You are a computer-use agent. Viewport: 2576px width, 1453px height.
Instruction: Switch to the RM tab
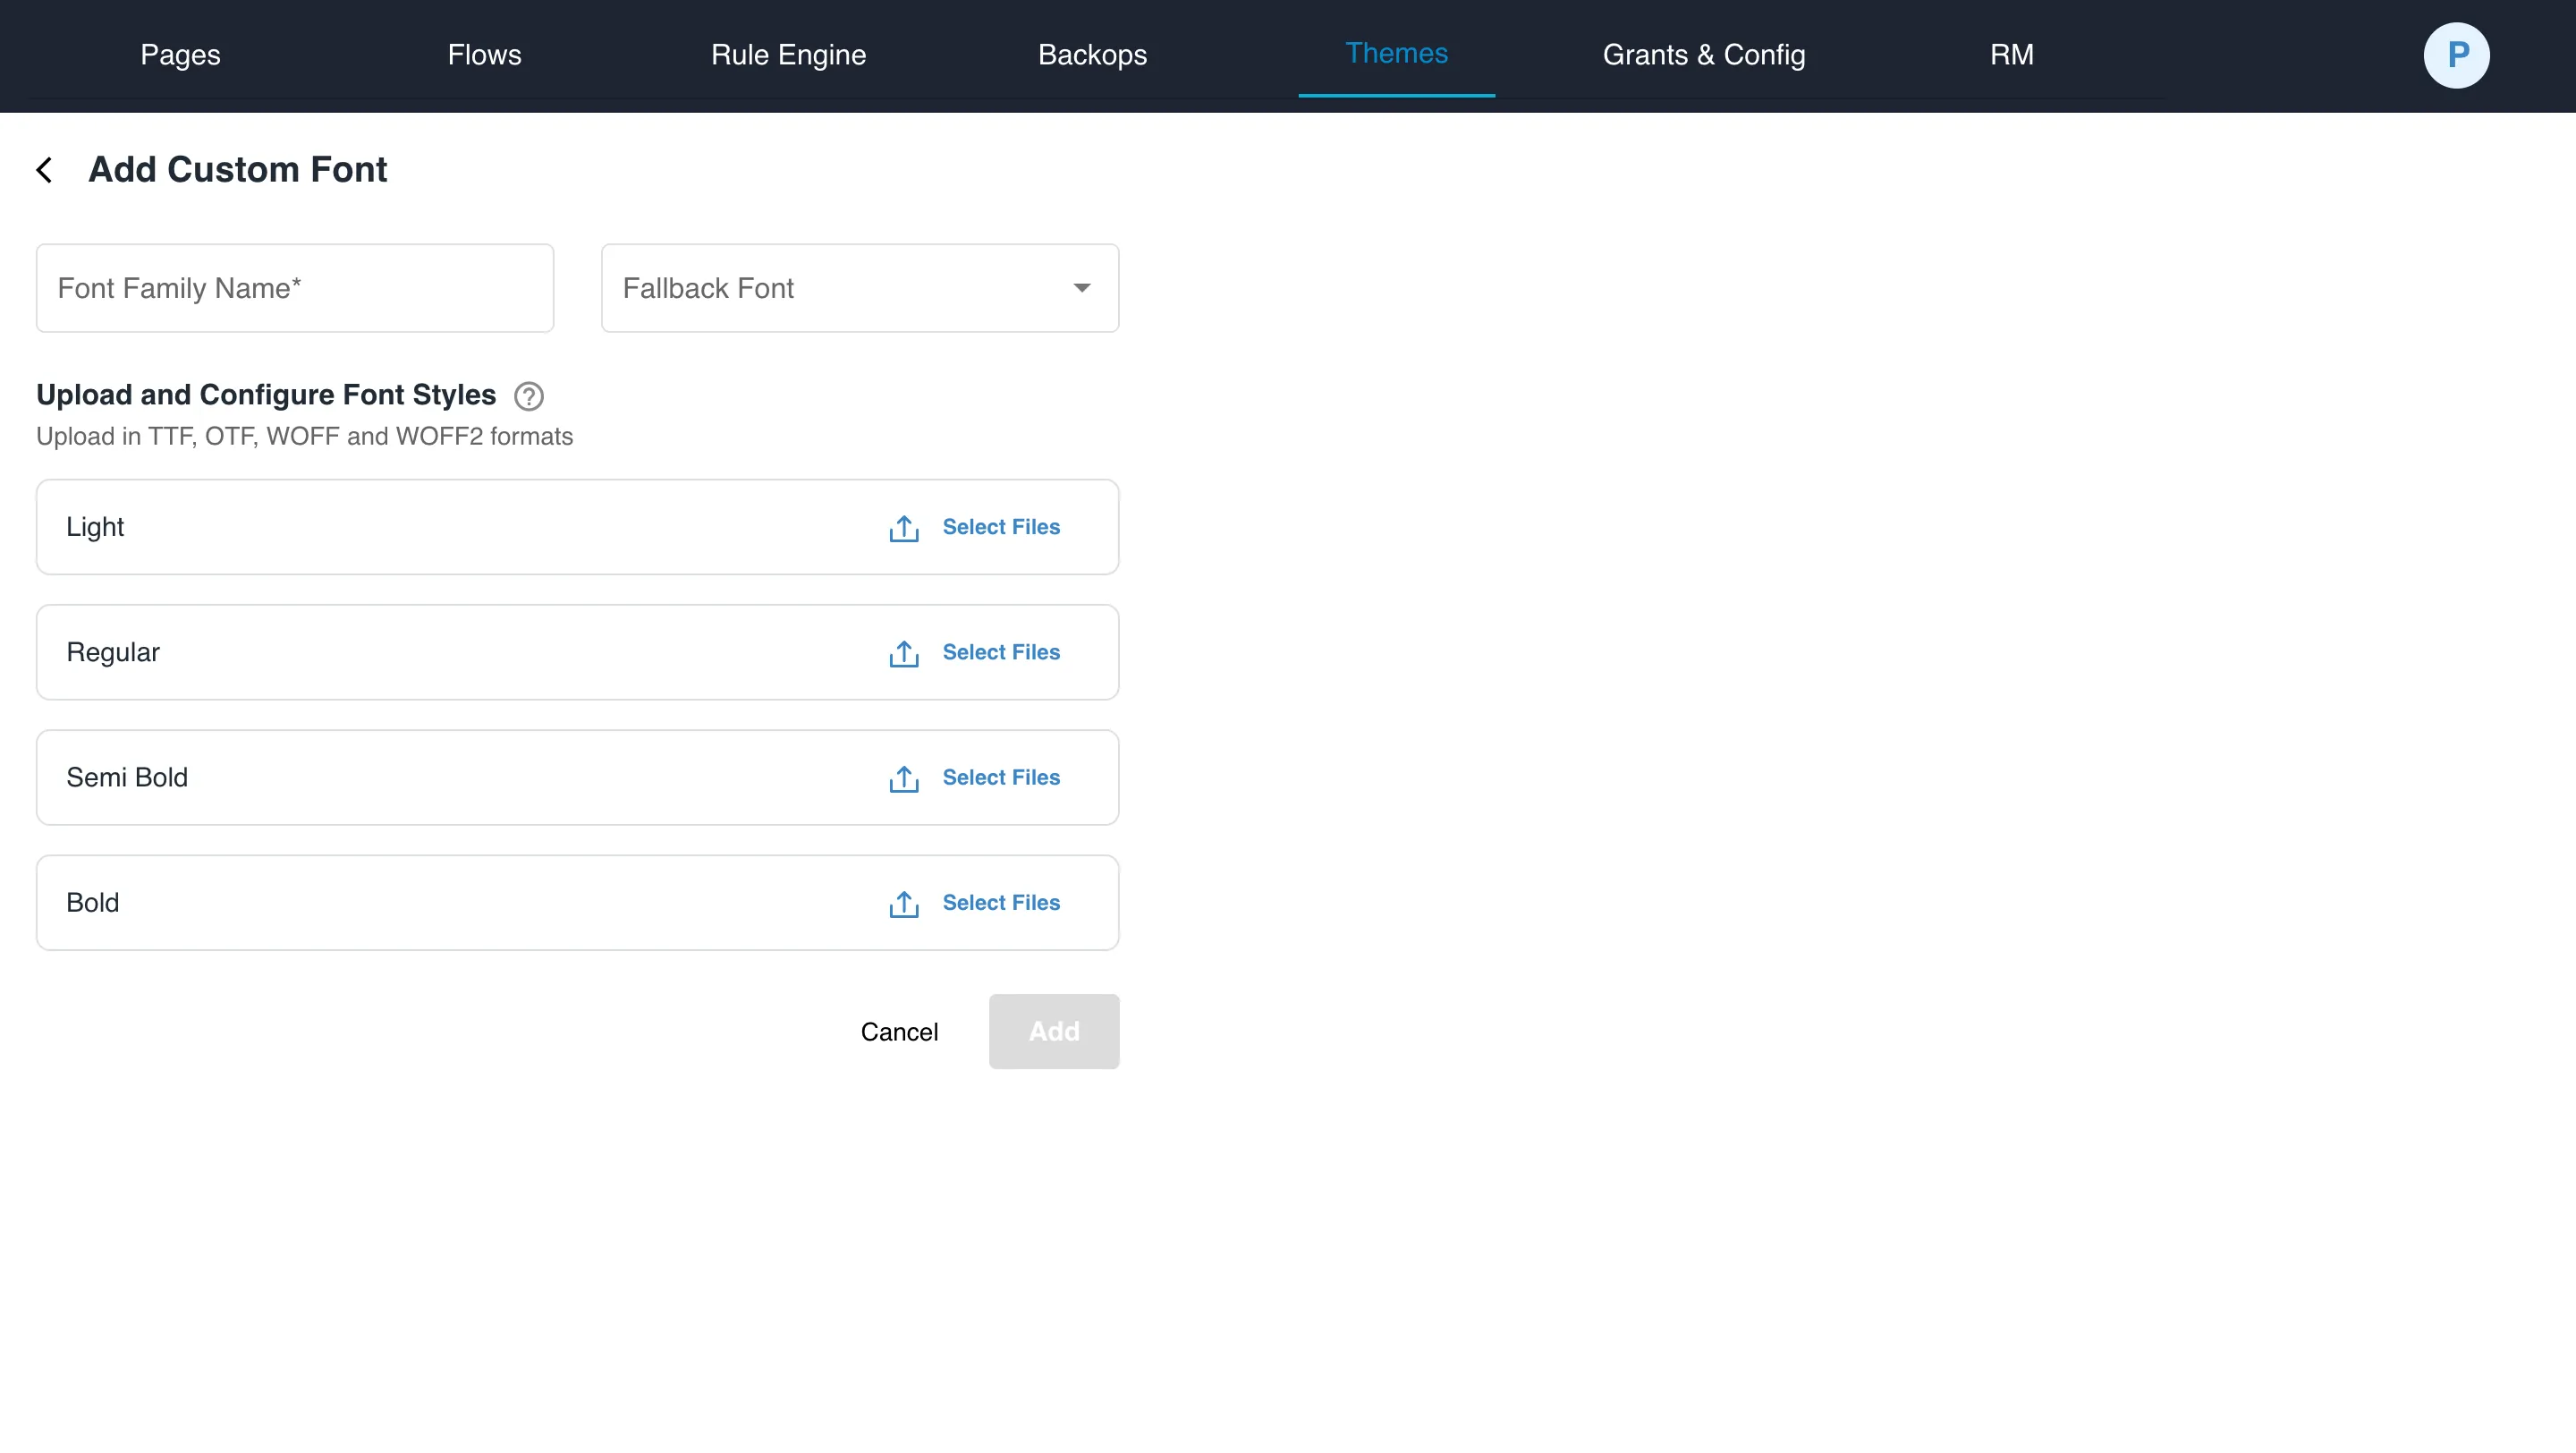click(2012, 55)
